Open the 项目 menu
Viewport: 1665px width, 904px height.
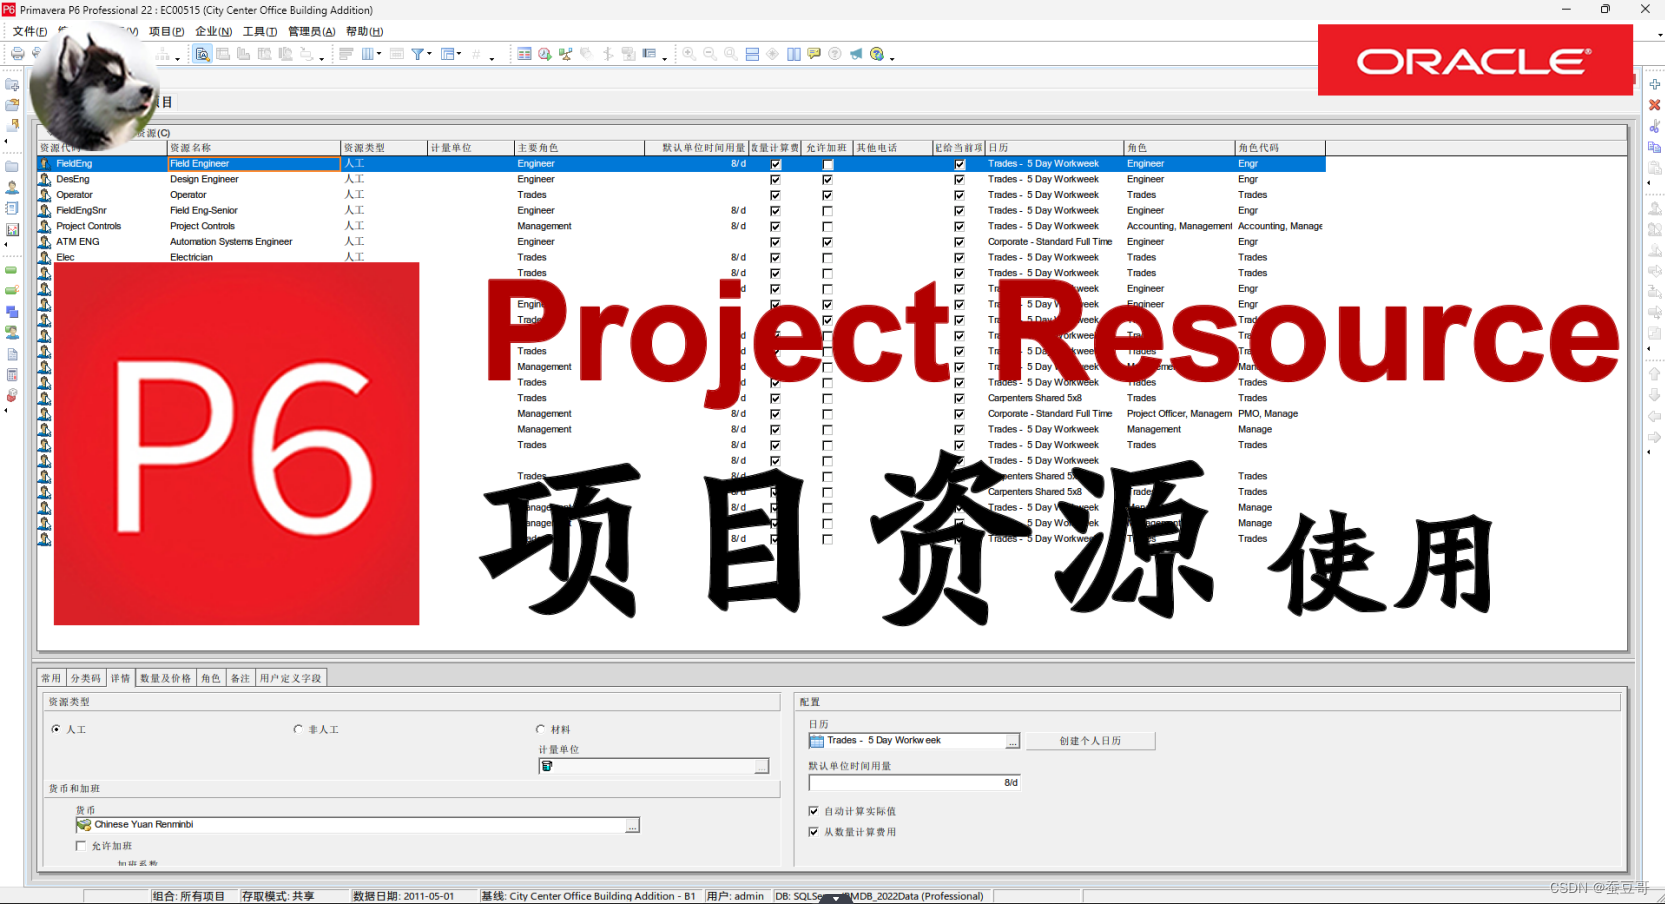(x=167, y=32)
